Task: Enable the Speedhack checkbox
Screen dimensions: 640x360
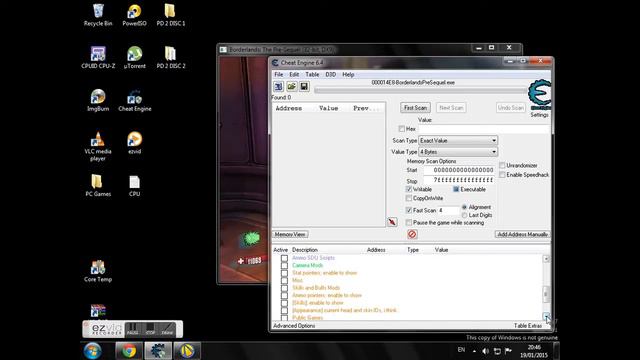Action: (x=502, y=175)
